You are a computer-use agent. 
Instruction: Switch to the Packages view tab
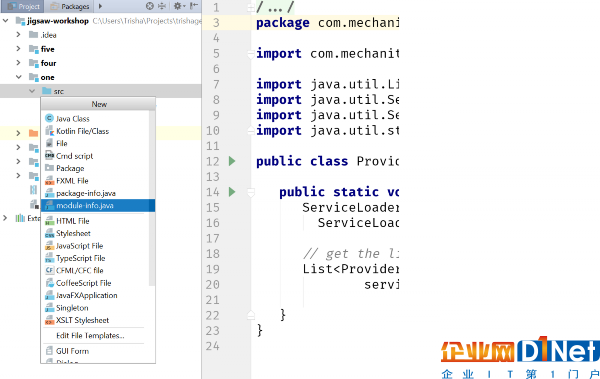click(70, 6)
